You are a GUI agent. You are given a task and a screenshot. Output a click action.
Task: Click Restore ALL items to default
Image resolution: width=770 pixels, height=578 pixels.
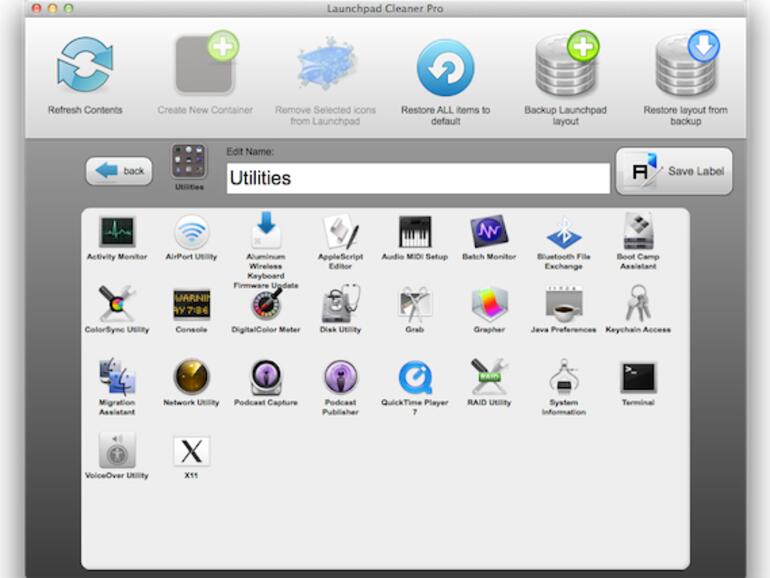445,68
